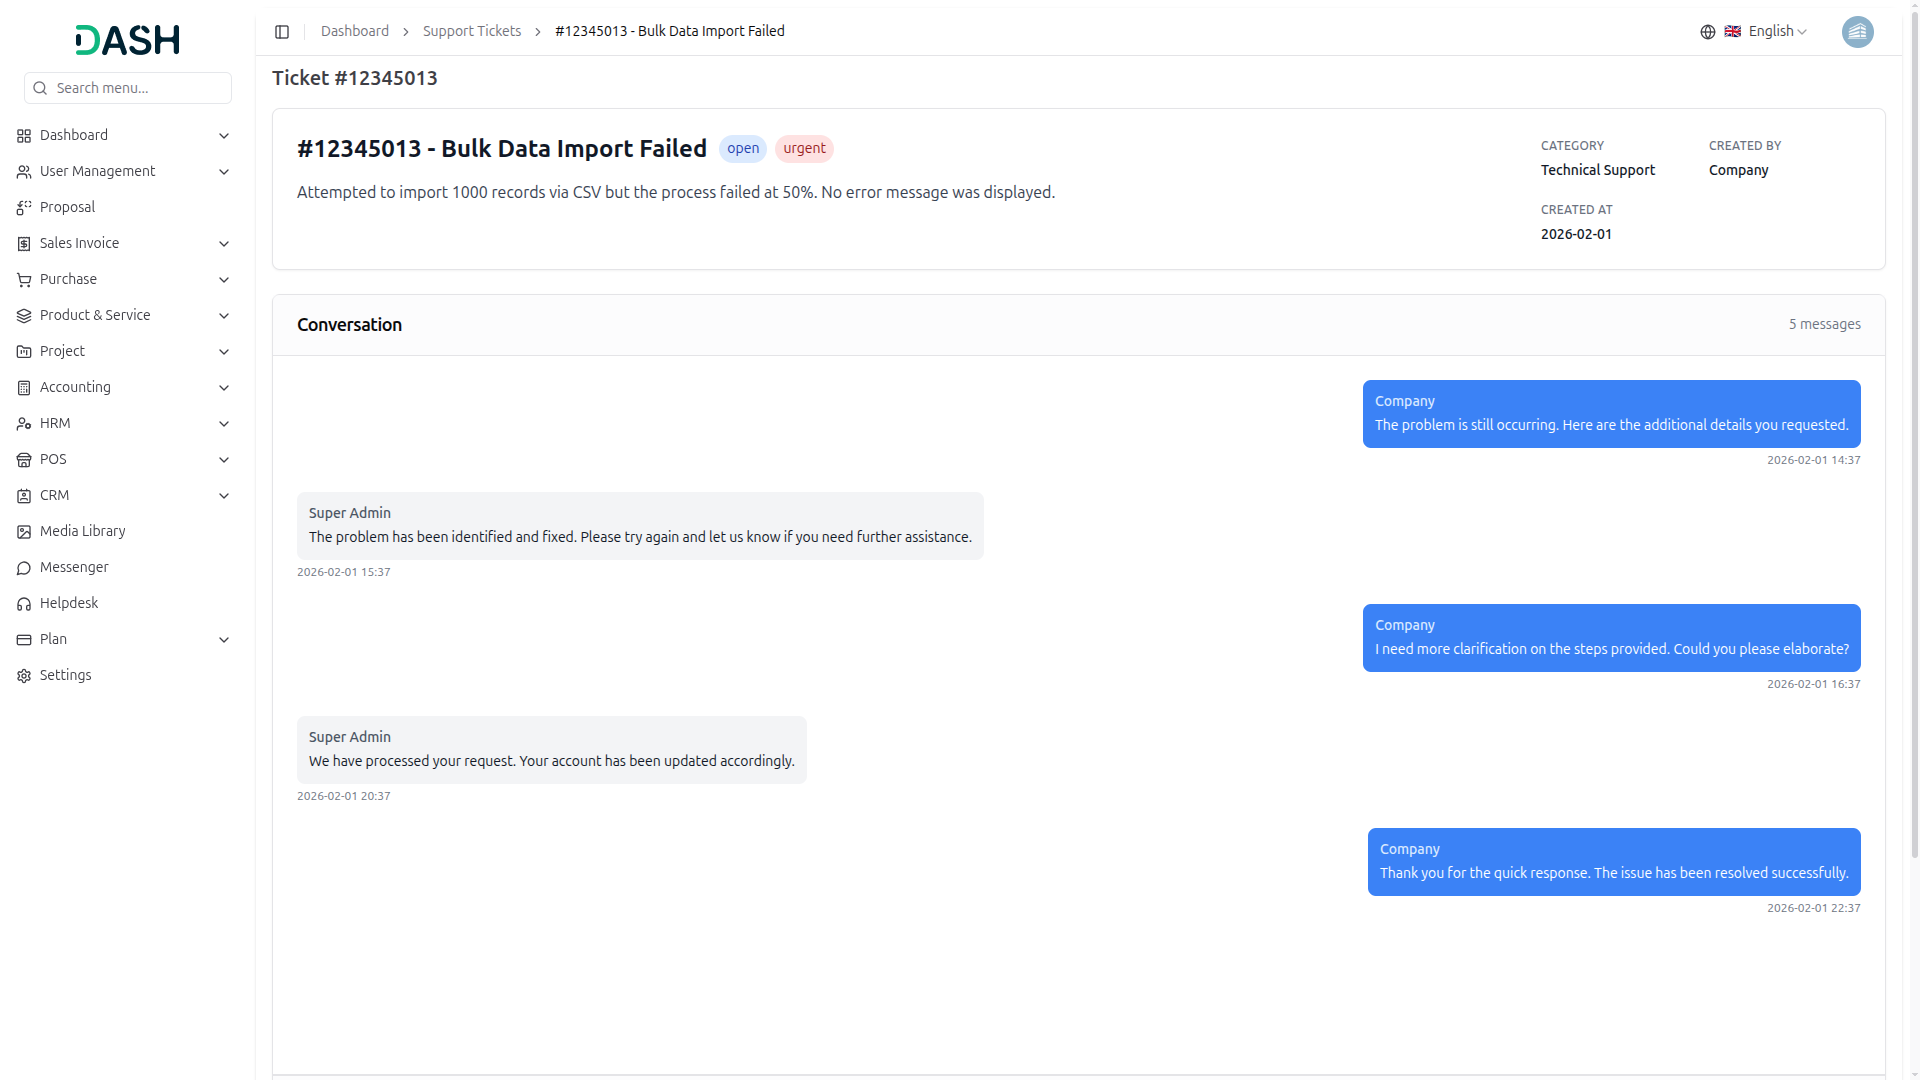Viewport: 1920px width, 1080px height.
Task: Expand the CRM menu chevron
Action: tap(224, 496)
